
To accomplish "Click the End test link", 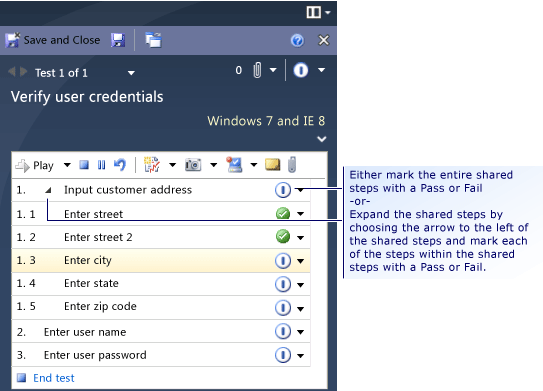I will [x=54, y=378].
